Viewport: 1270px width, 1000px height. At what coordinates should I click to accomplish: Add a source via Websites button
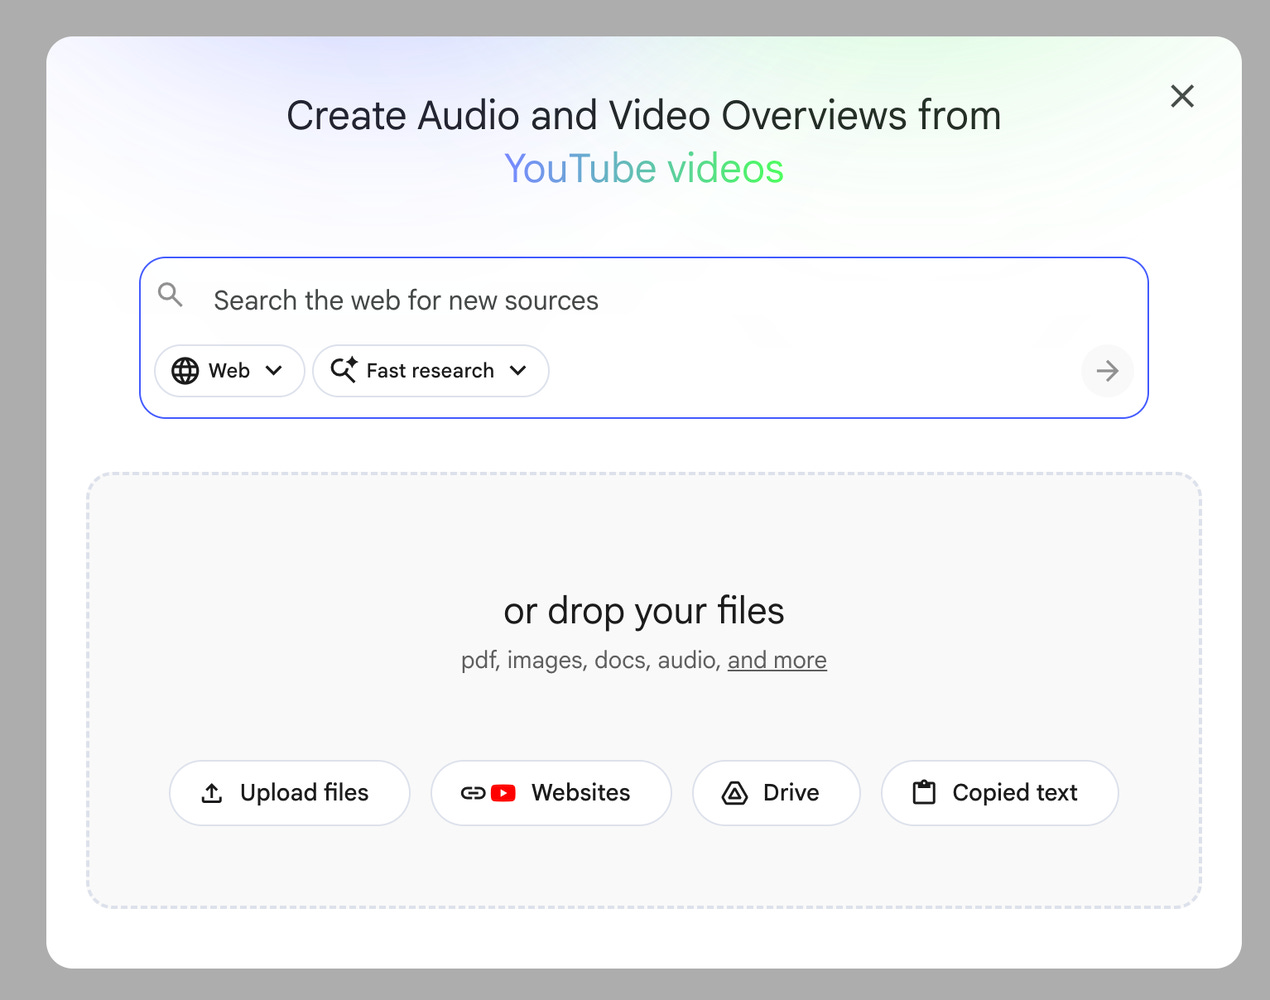point(551,793)
